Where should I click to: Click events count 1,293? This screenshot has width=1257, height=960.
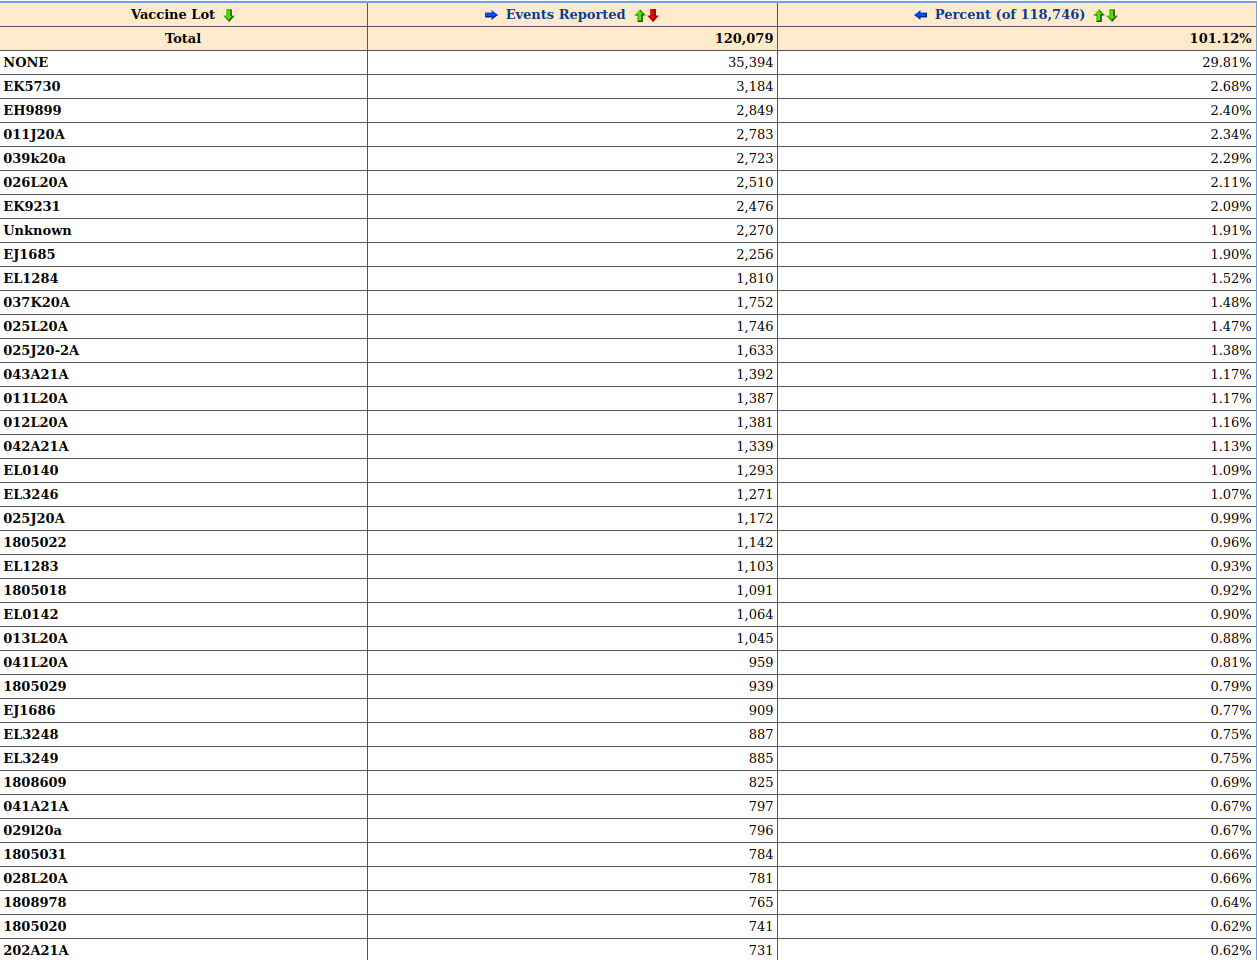[x=755, y=470]
